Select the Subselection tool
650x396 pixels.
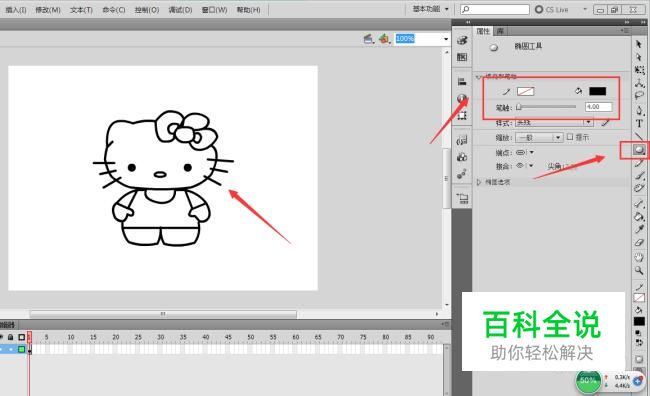(639, 57)
